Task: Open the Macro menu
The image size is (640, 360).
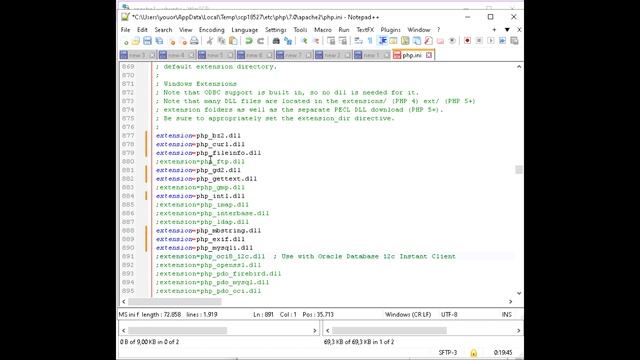Action: 323,30
